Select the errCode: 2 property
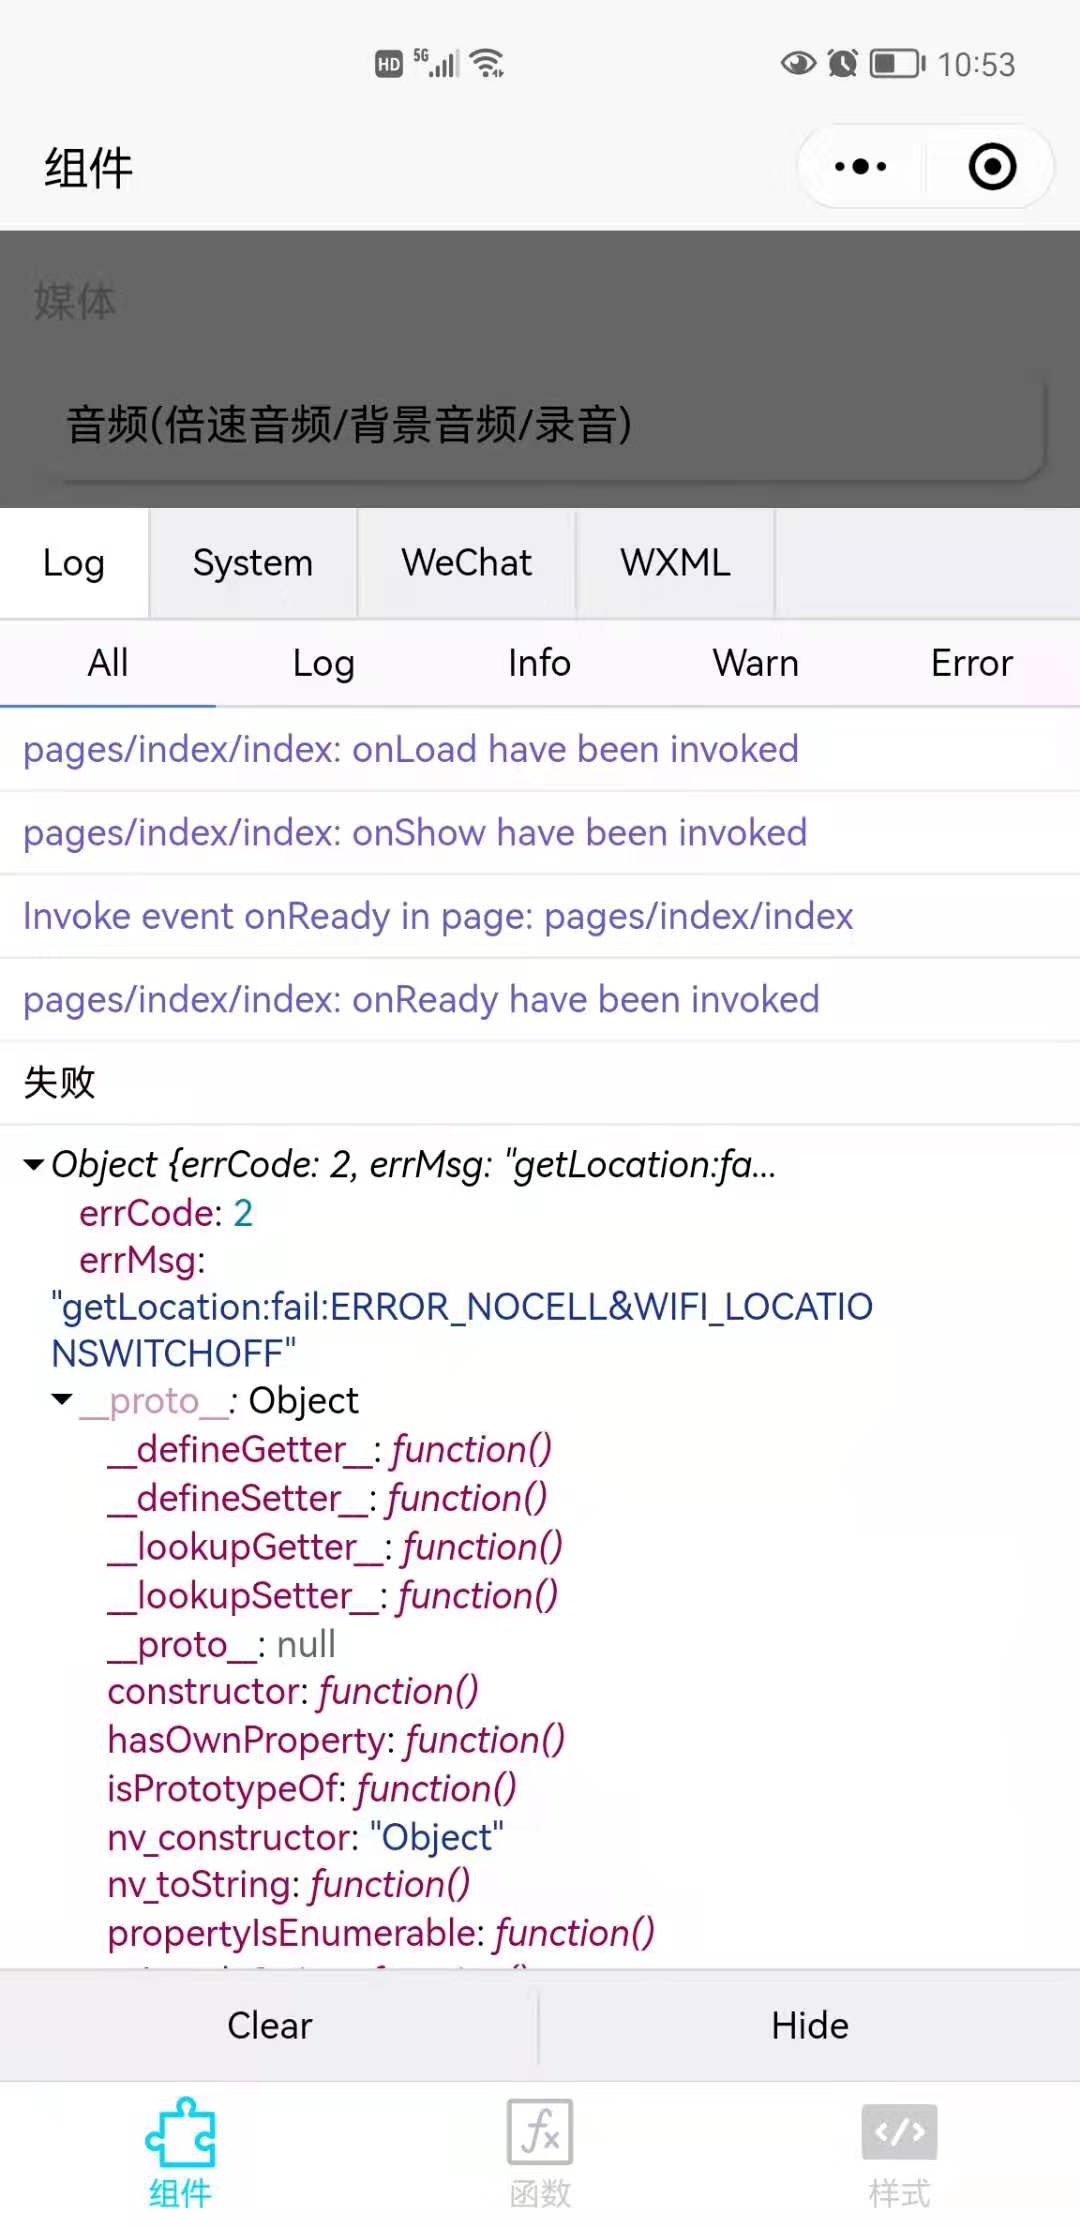 (166, 1213)
